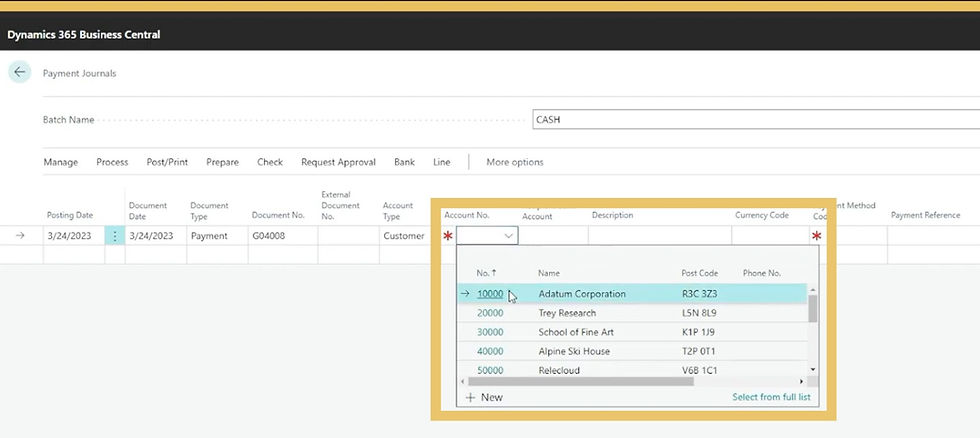Viewport: 980px width, 438px height.
Task: Select customer number 20000
Action: (490, 313)
